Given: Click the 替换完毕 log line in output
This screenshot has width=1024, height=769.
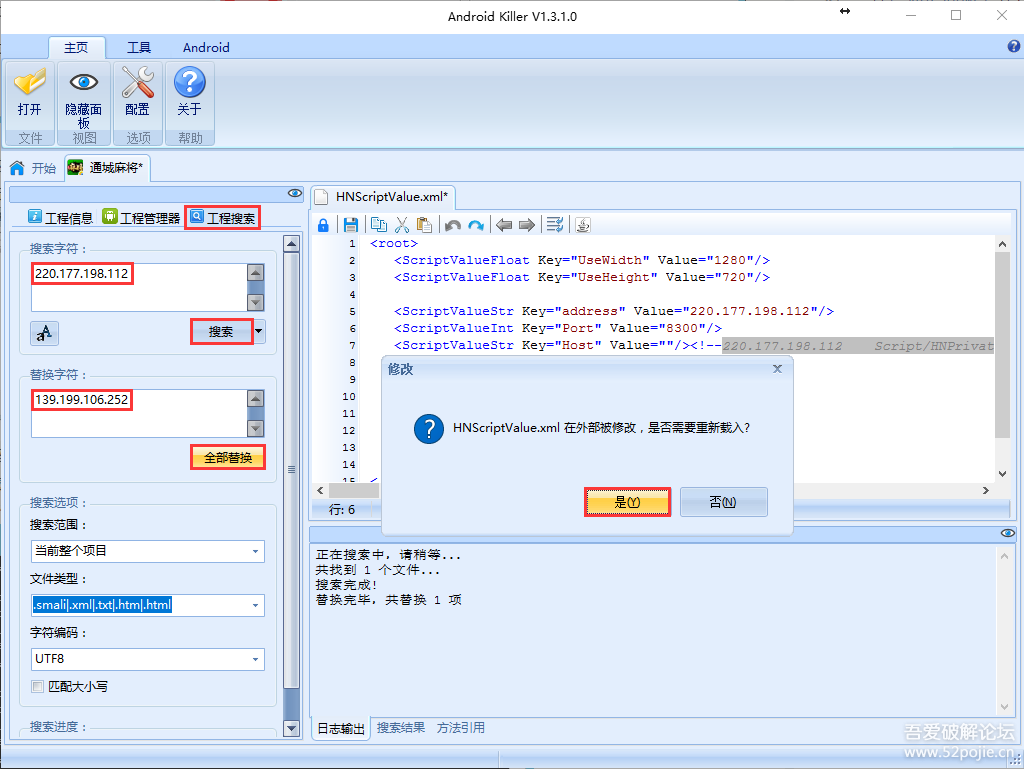Looking at the screenshot, I should pos(389,600).
